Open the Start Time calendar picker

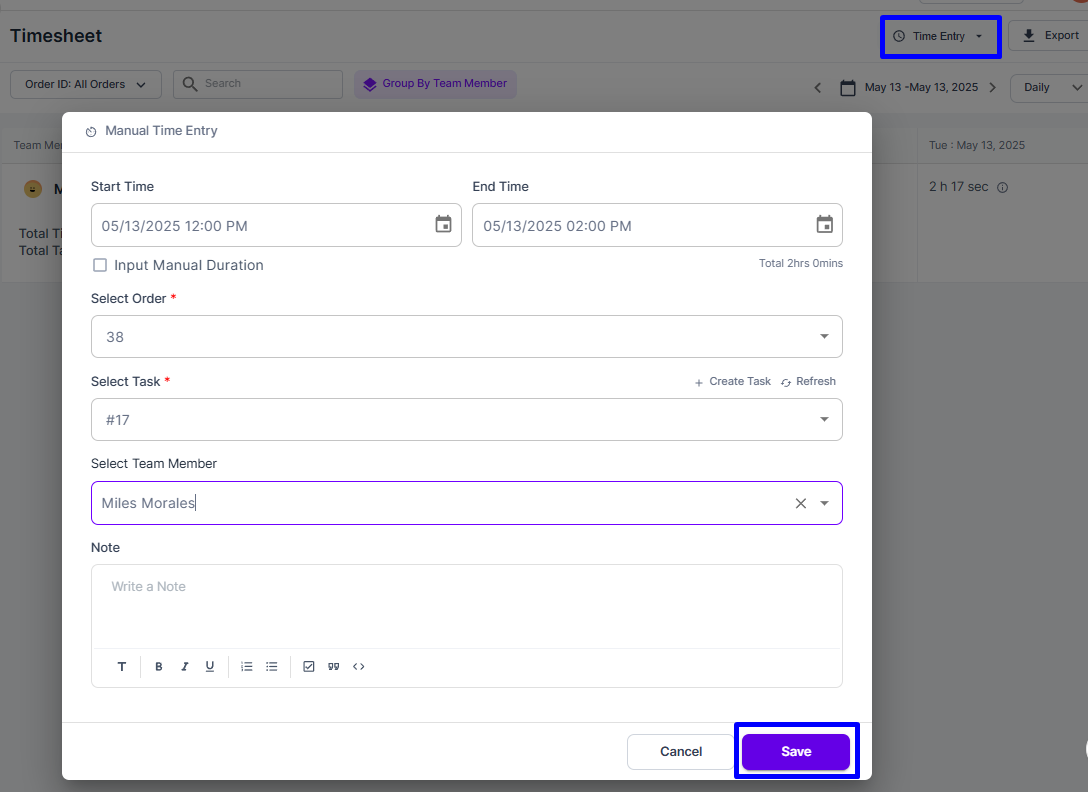pos(443,225)
